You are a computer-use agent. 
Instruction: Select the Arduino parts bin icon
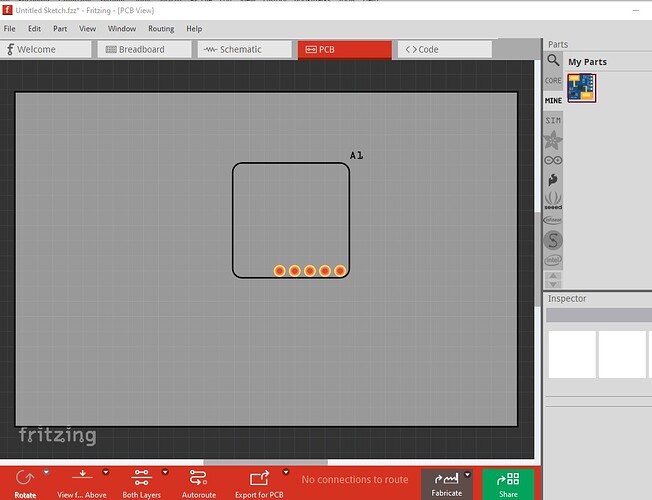(553, 160)
